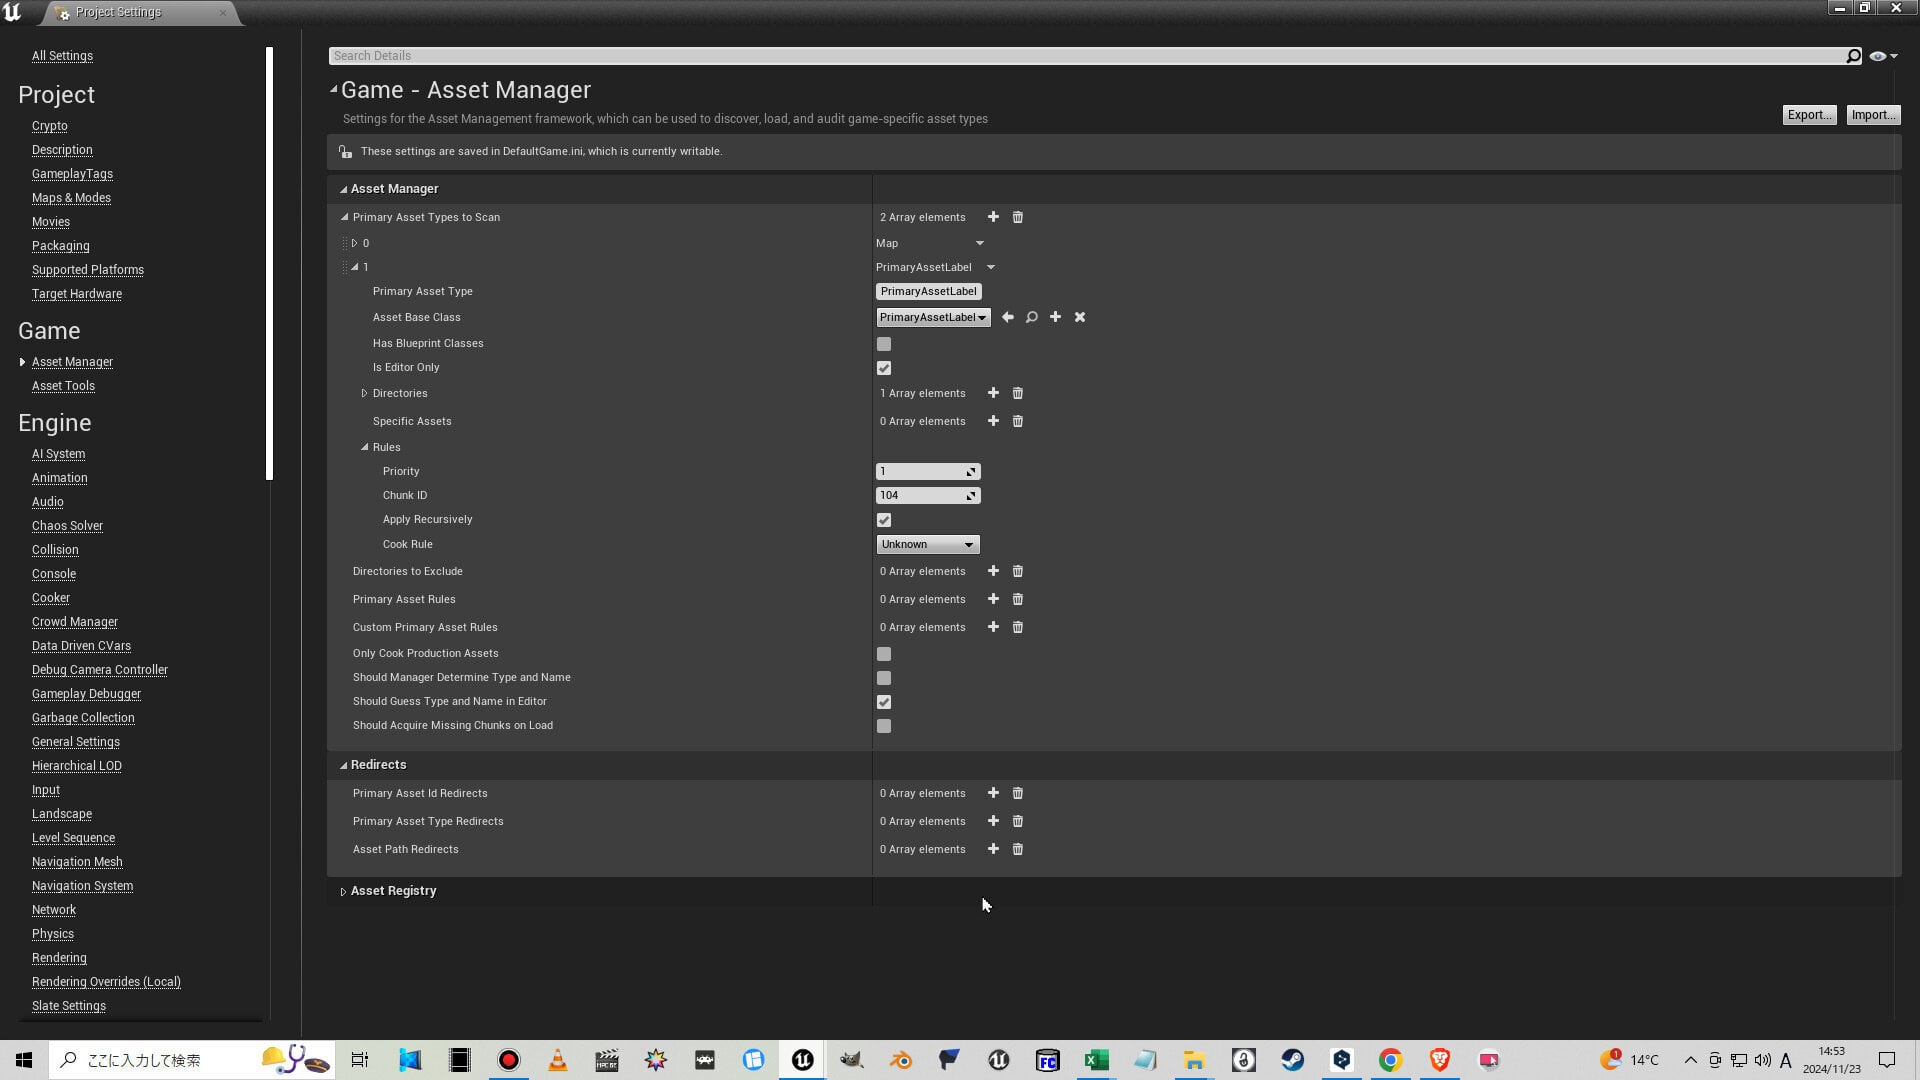The image size is (1920, 1080).
Task: Uncheck Is Editor Only
Action: 884,368
